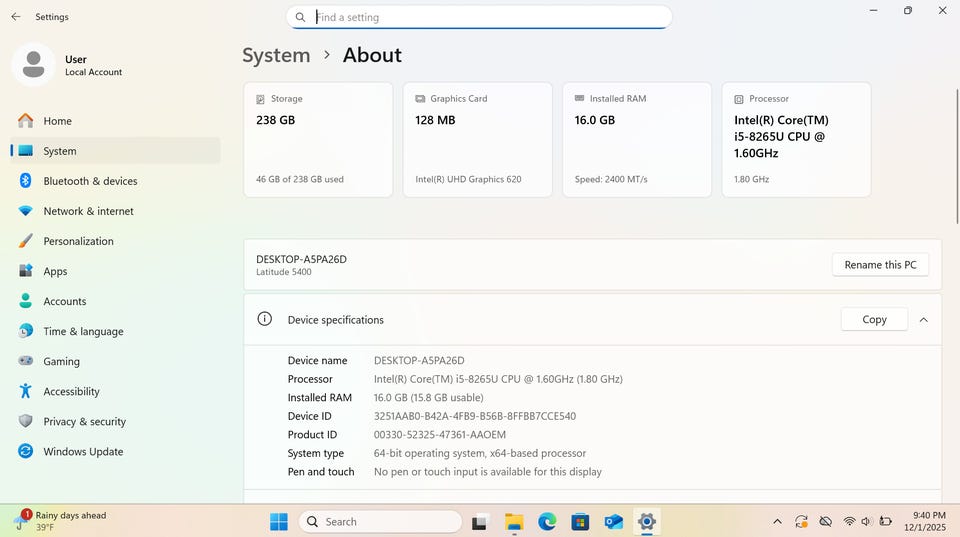Click System in the breadcrumb
Screen dimensions: 960x537
pos(276,55)
